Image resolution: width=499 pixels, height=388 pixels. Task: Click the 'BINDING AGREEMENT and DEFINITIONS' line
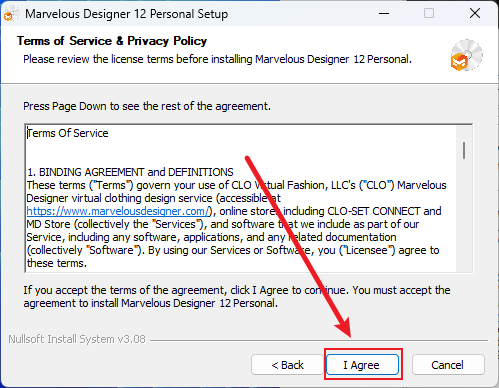(130, 172)
